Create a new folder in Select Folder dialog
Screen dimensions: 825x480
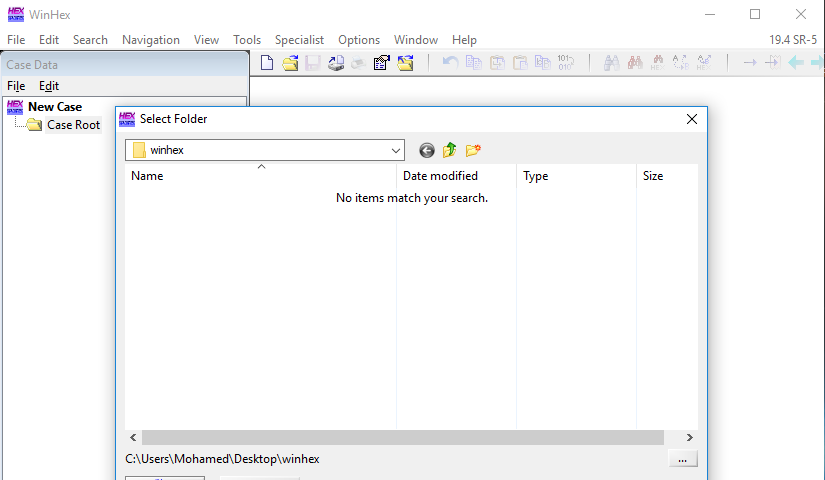(473, 150)
